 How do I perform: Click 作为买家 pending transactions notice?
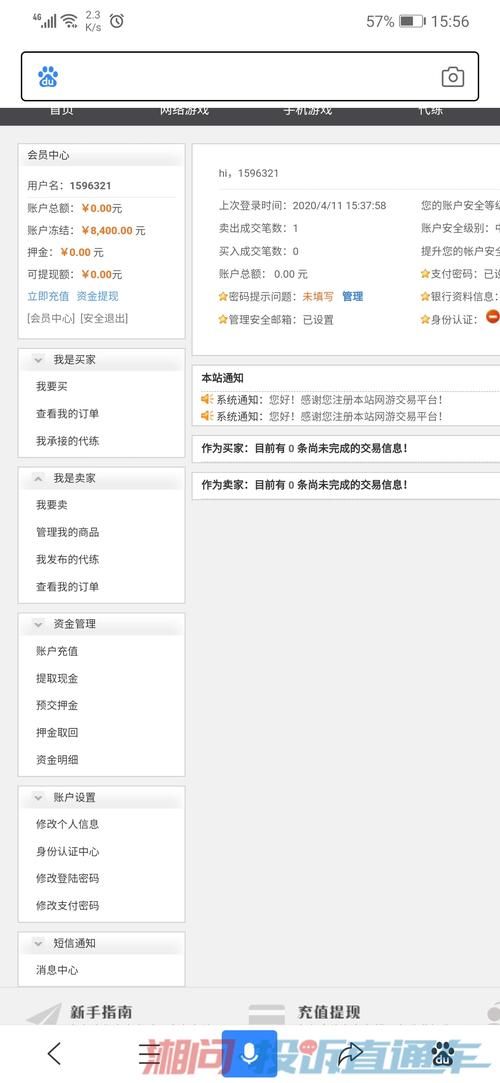pos(305,448)
